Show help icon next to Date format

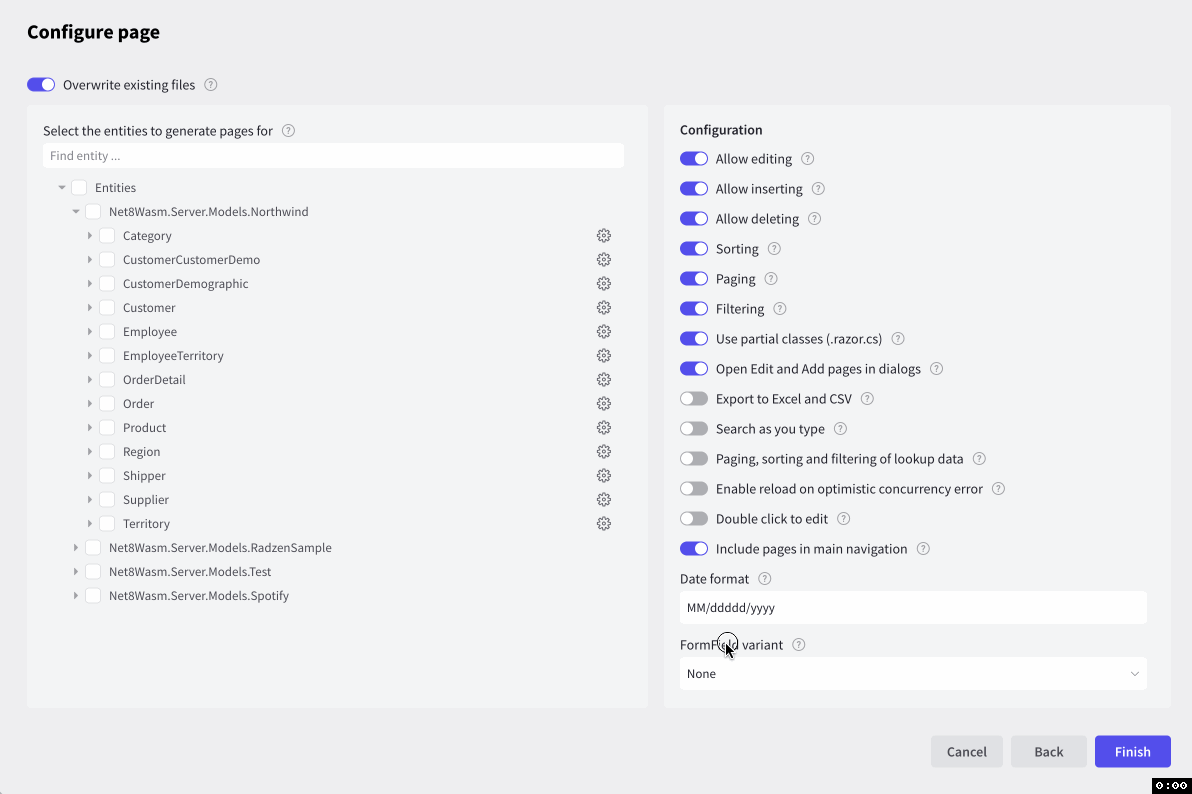click(765, 579)
